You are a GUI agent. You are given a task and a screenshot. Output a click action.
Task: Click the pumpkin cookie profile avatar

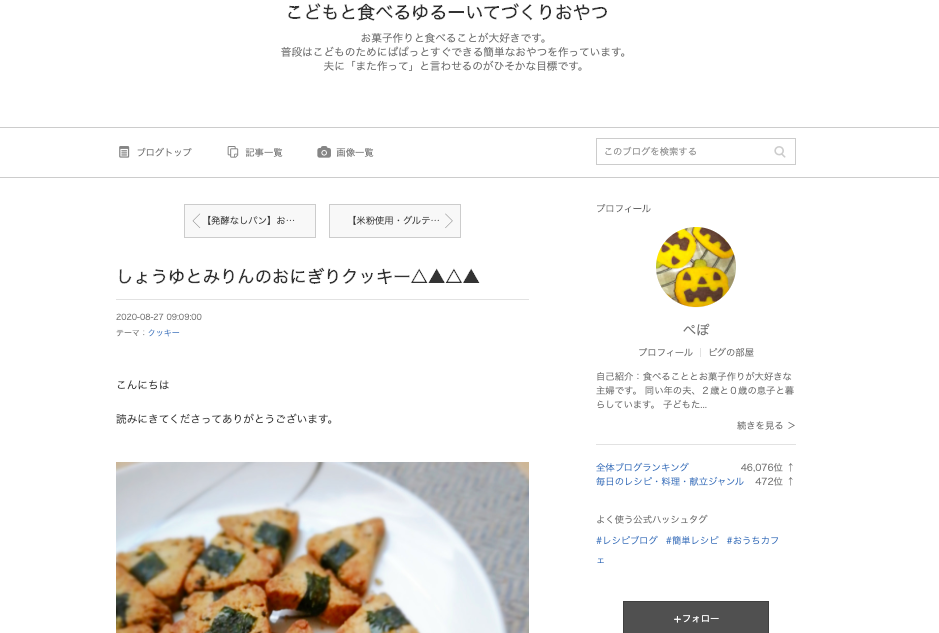[x=696, y=266]
